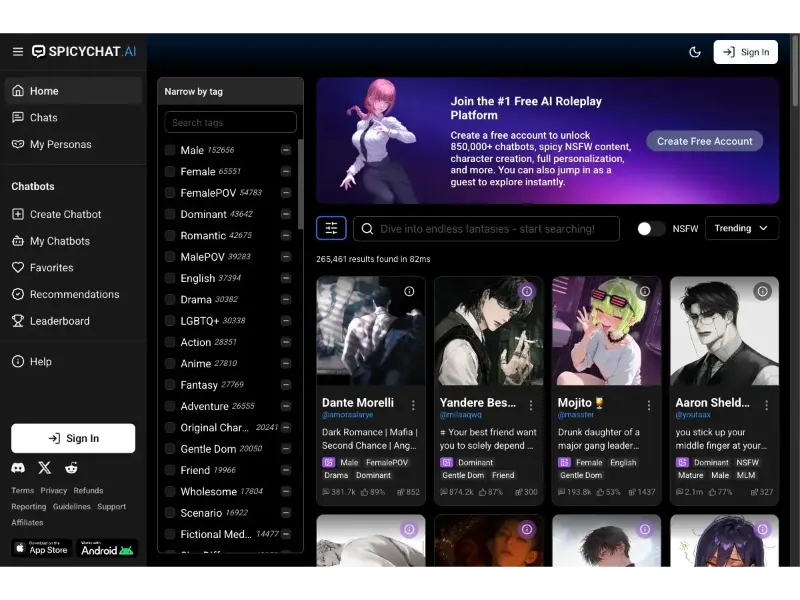Tick the Anime tag checkbox
Image resolution: width=800 pixels, height=600 pixels.
[x=170, y=363]
